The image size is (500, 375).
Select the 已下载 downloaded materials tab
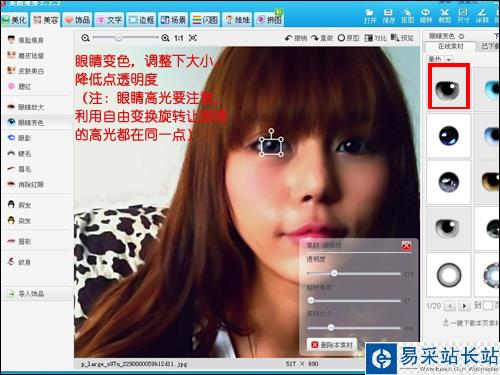click(x=489, y=46)
